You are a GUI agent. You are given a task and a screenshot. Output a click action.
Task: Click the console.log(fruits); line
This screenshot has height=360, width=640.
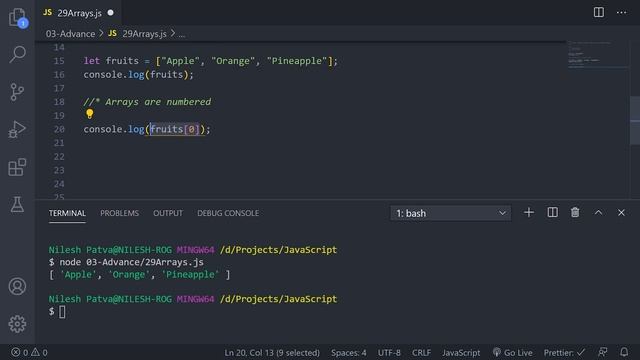[138, 75]
